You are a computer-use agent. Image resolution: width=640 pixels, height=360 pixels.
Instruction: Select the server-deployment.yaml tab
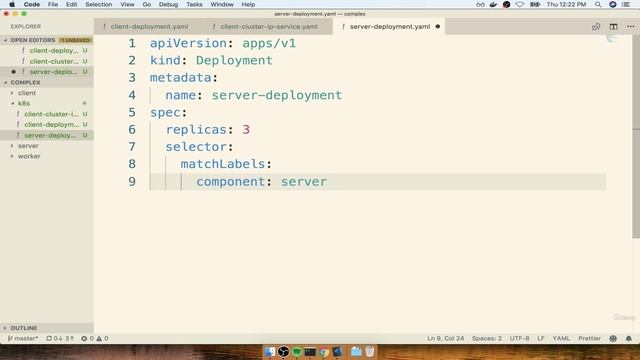[x=389, y=27]
